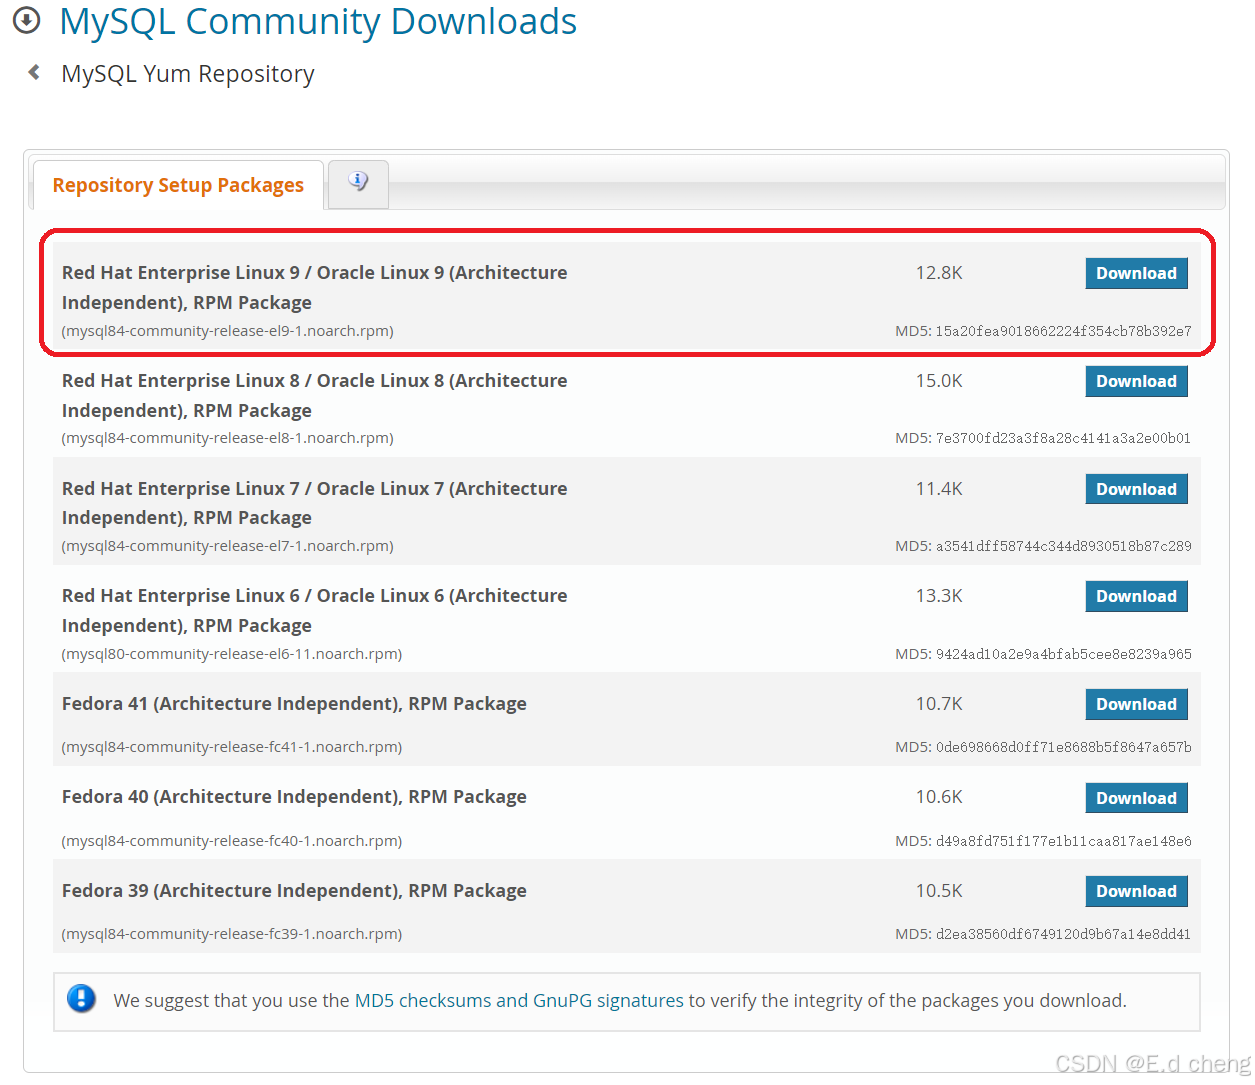Click the blue exclamation info icon in suggestion box
Image resolution: width=1255 pixels, height=1085 pixels.
click(x=81, y=999)
